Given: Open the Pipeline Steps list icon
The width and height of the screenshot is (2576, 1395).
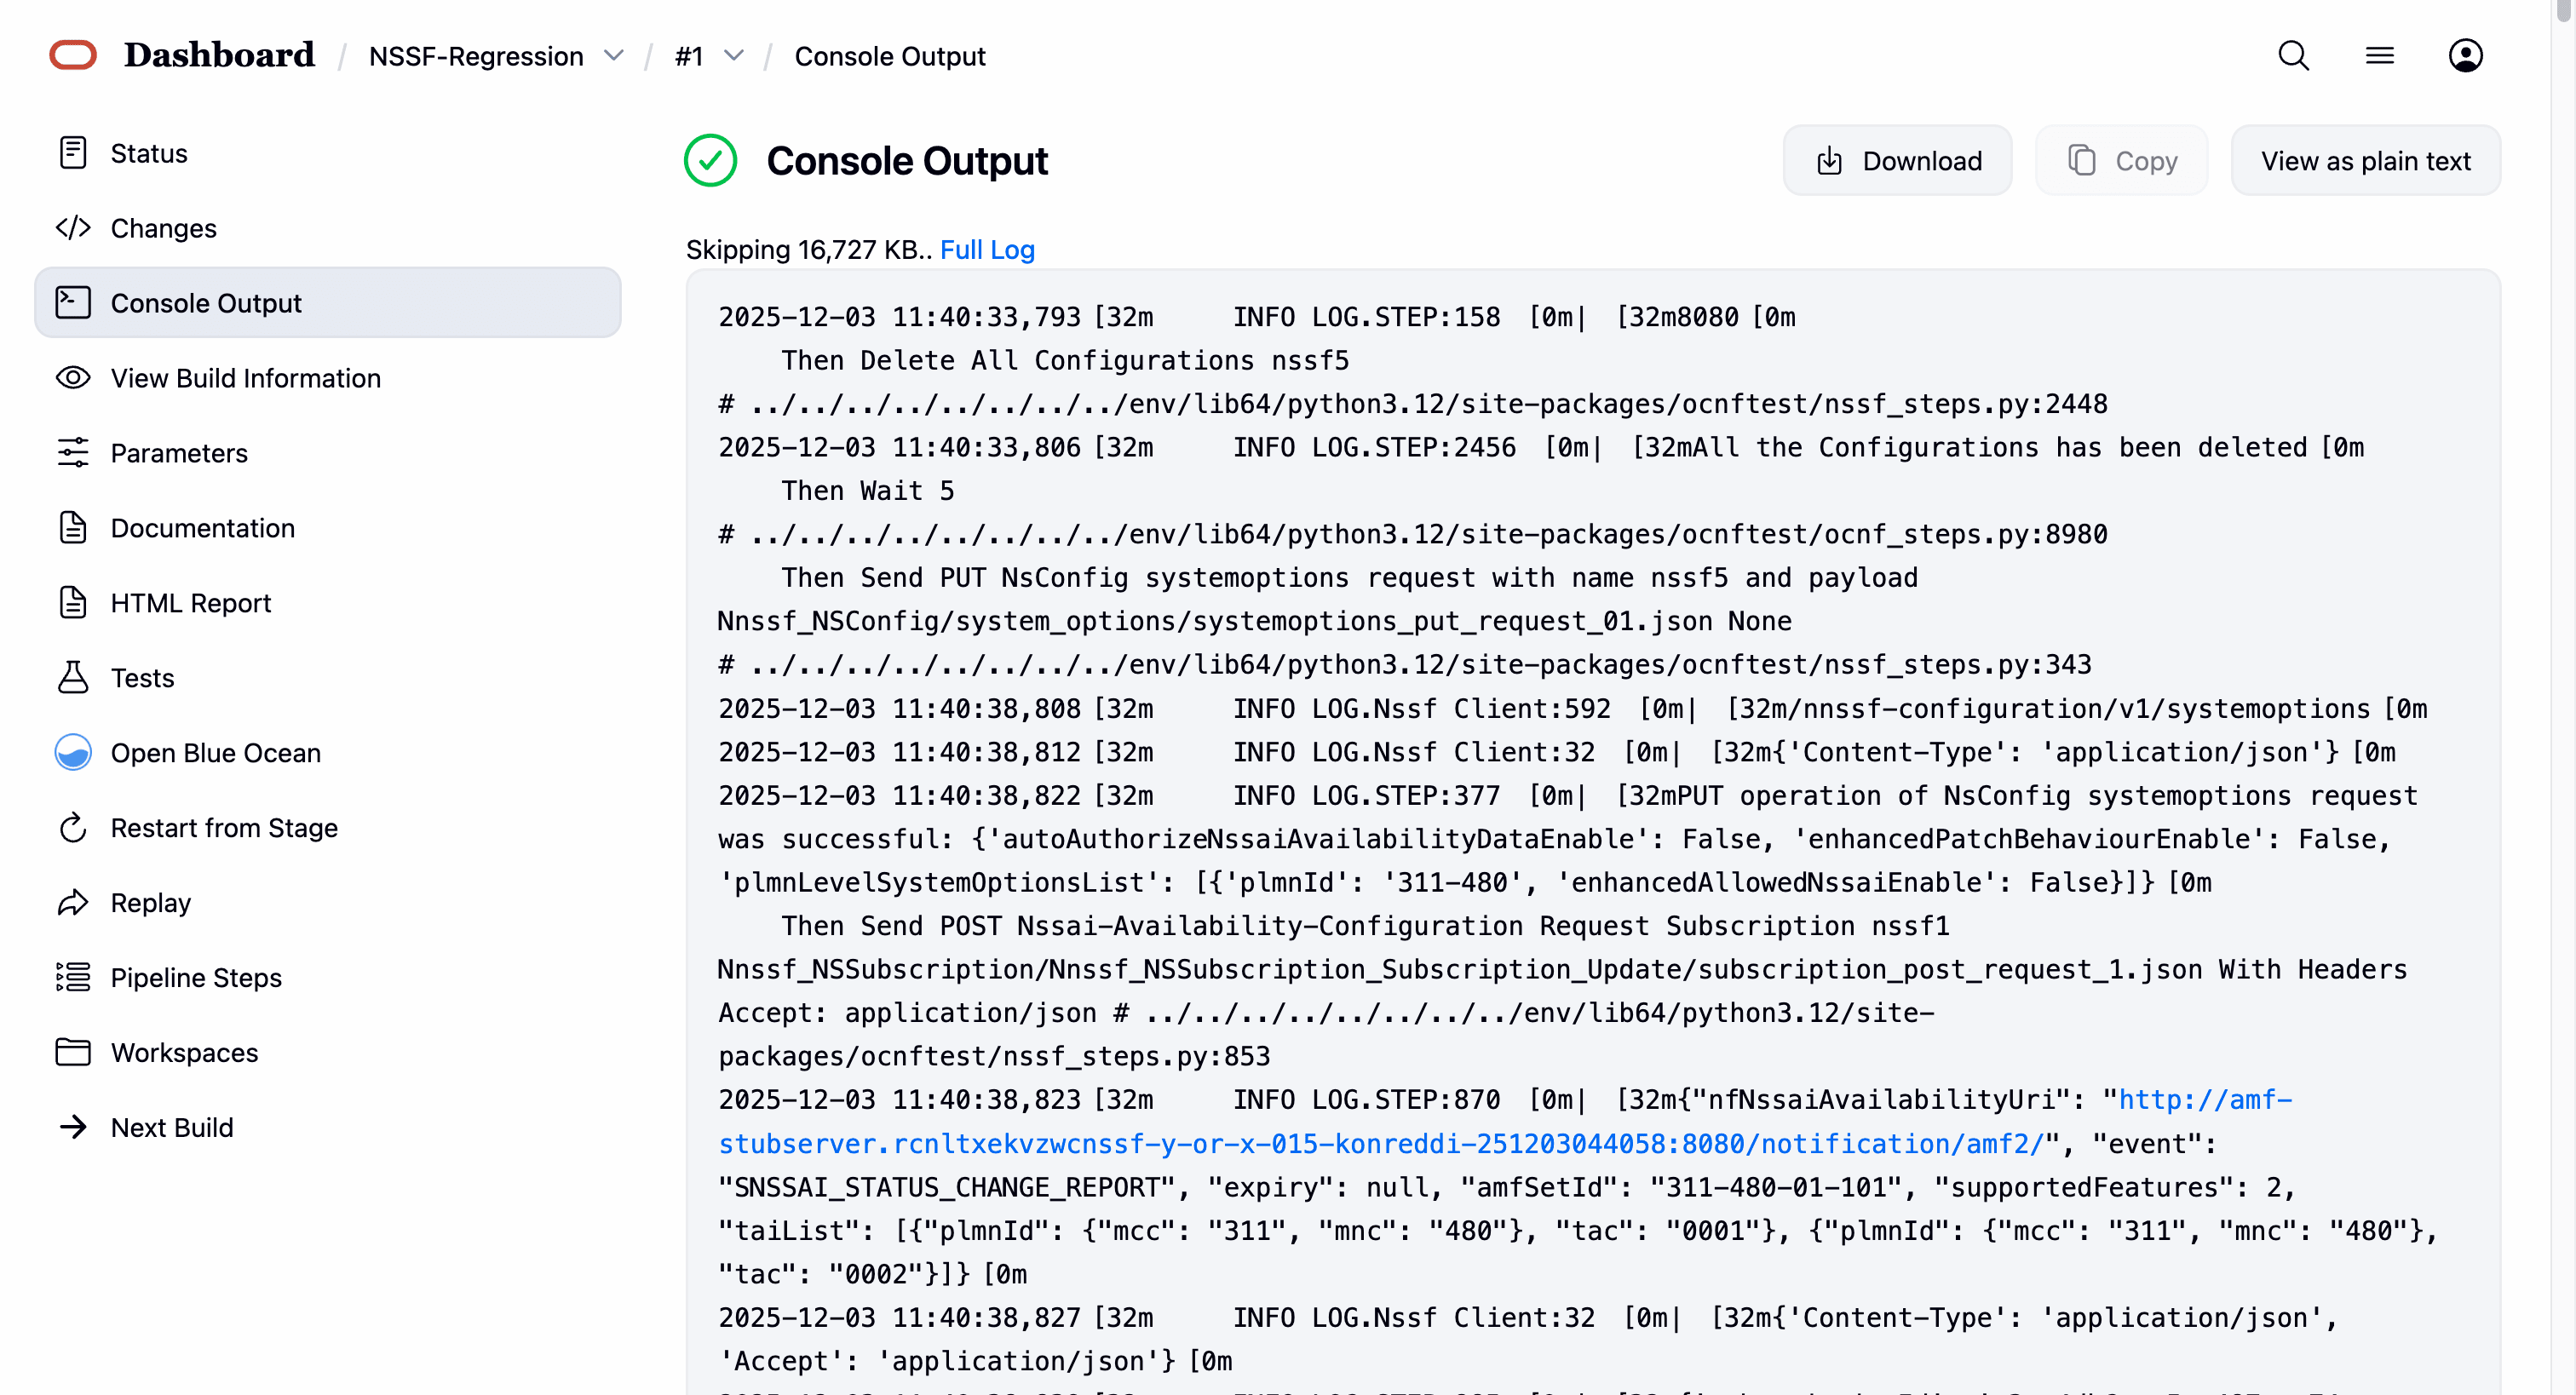Looking at the screenshot, I should (x=73, y=977).
